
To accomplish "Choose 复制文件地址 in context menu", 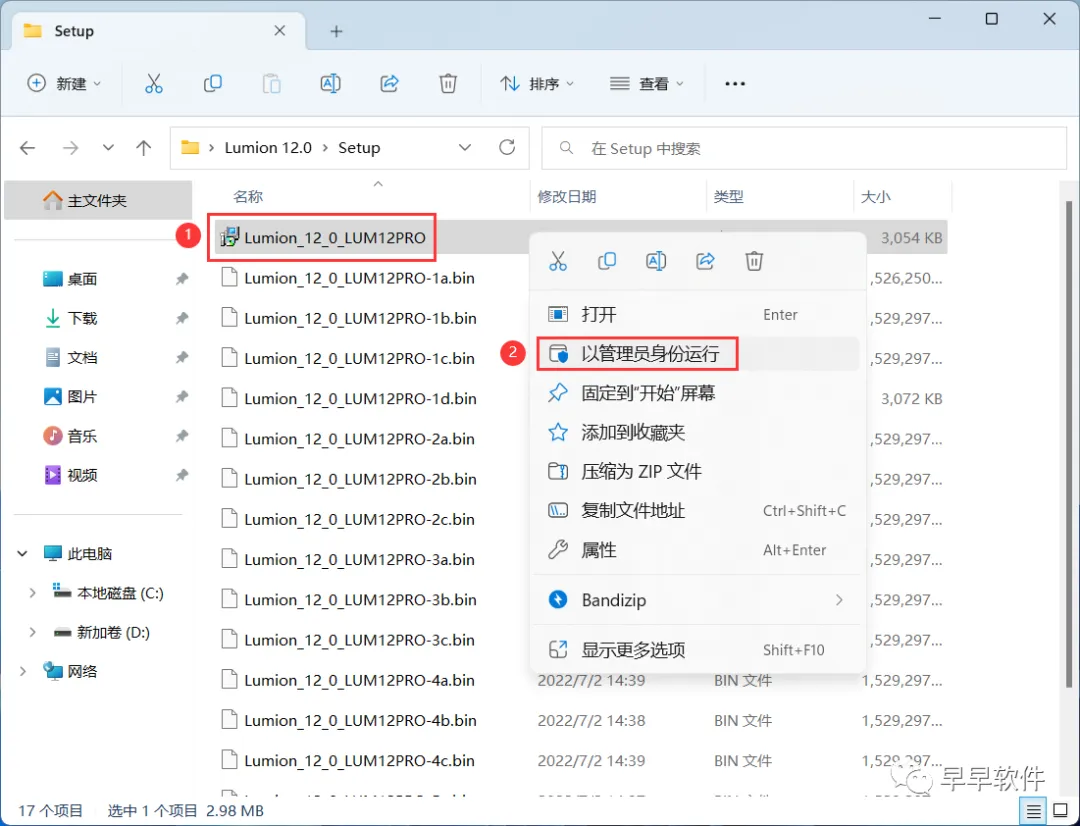I will tap(697, 511).
